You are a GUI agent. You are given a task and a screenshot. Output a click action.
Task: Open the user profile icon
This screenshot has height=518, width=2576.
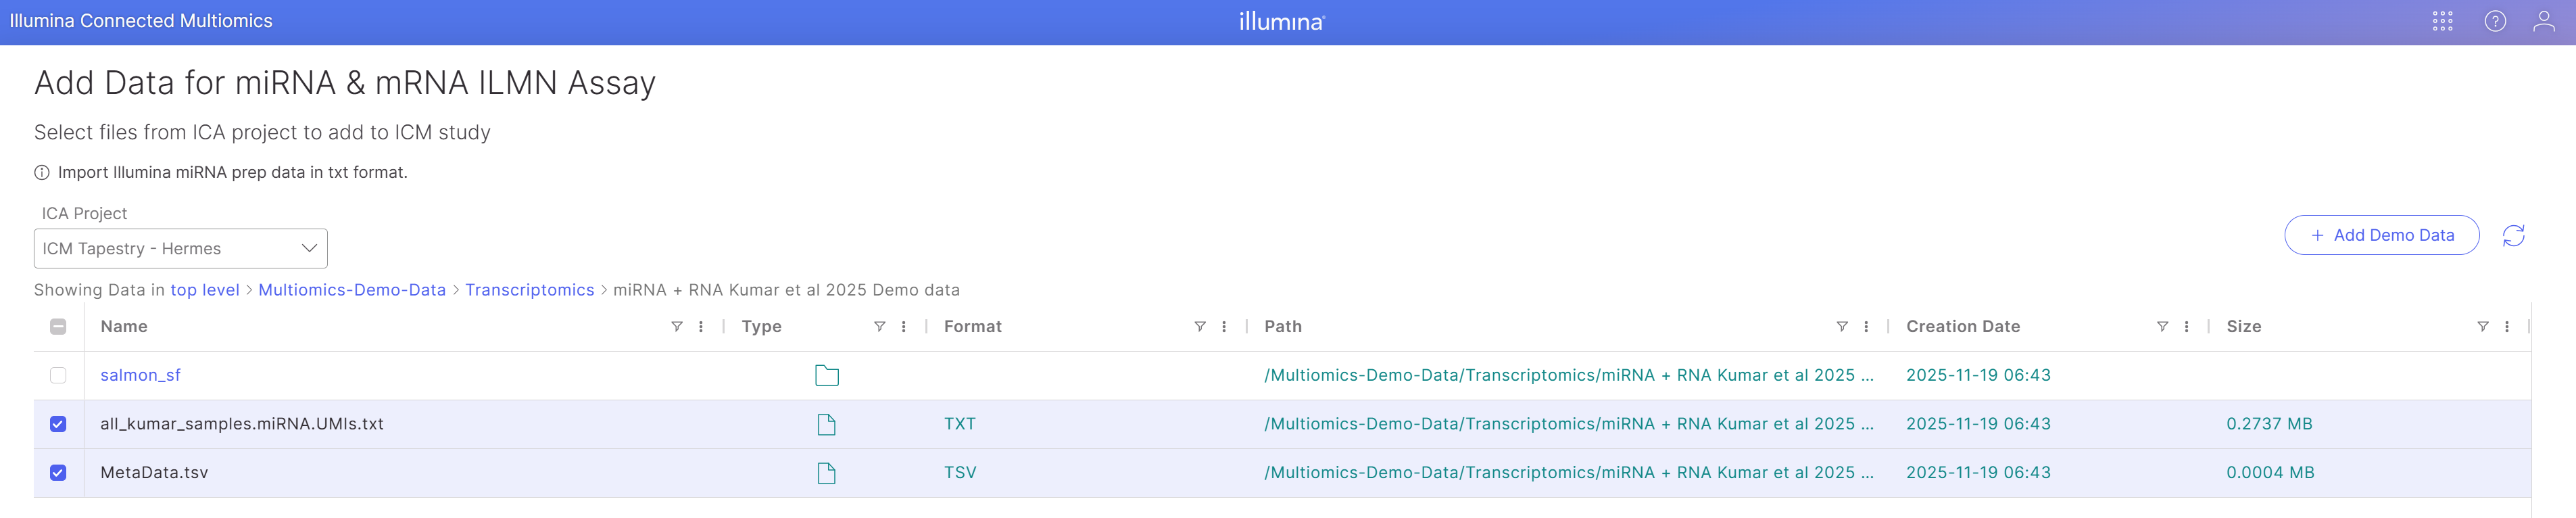click(2544, 21)
